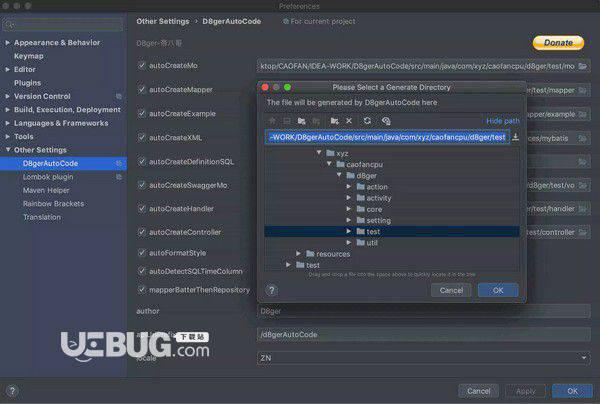This screenshot has height=404, width=600.
Task: Click project-level icon beside Version Control
Action: click(x=119, y=96)
